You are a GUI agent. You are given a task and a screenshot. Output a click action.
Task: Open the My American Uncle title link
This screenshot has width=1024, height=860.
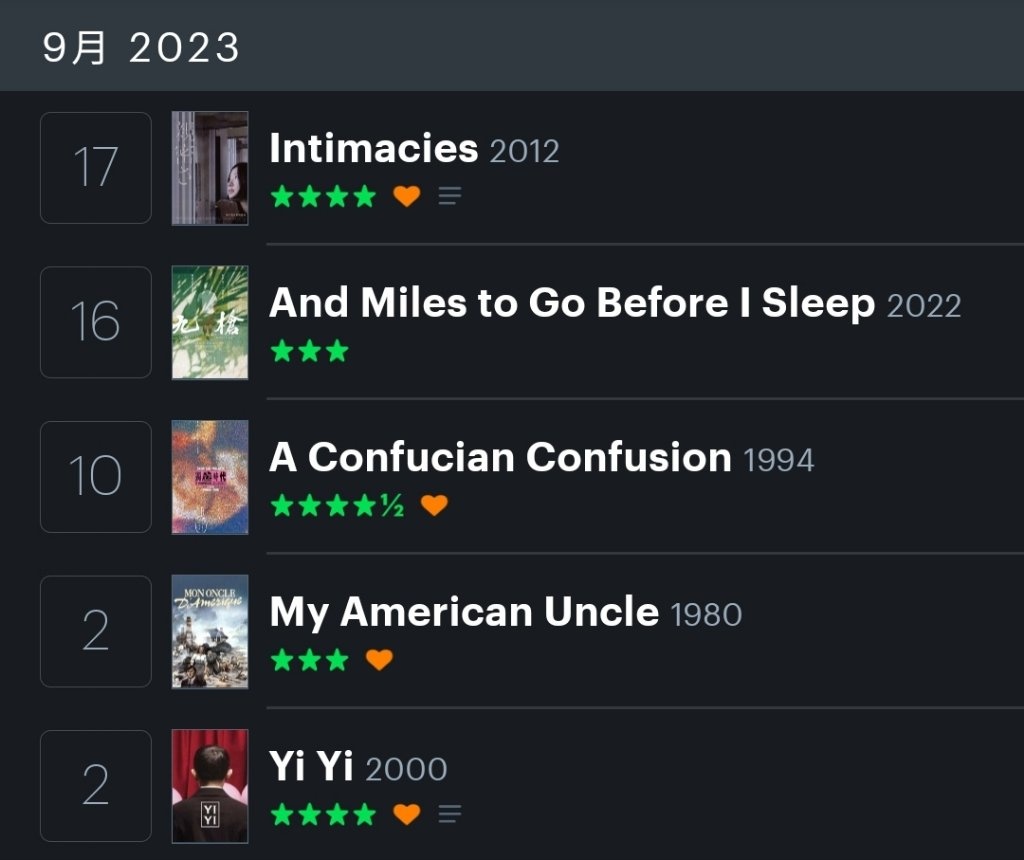pyautogui.click(x=464, y=613)
